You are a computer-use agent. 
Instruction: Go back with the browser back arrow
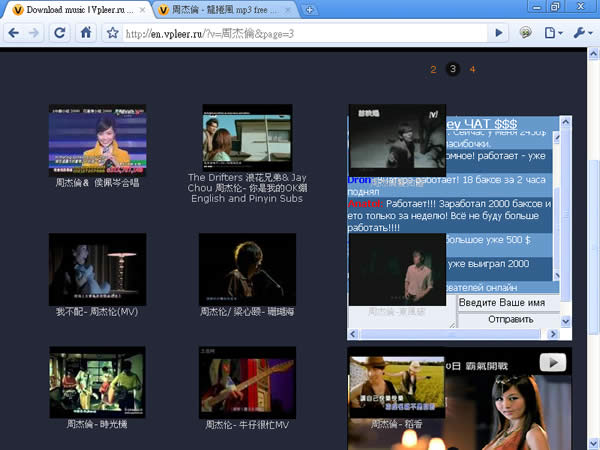[14, 33]
